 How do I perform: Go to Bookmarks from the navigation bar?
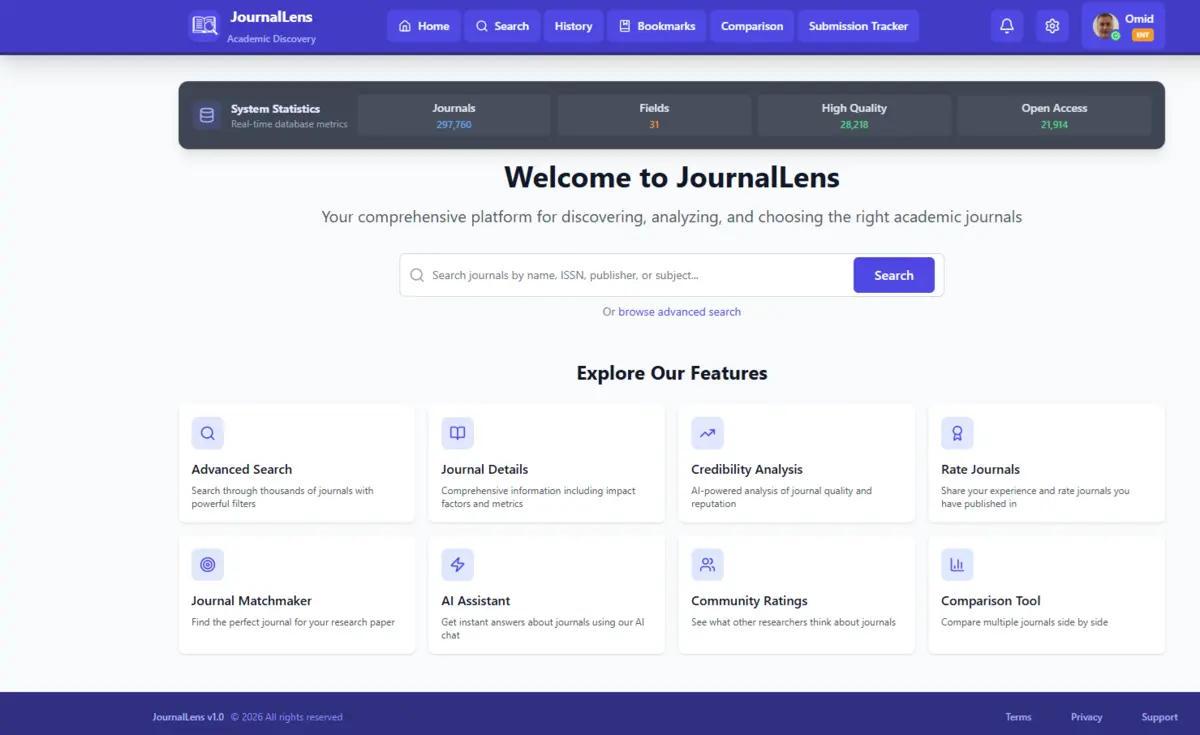coord(656,26)
